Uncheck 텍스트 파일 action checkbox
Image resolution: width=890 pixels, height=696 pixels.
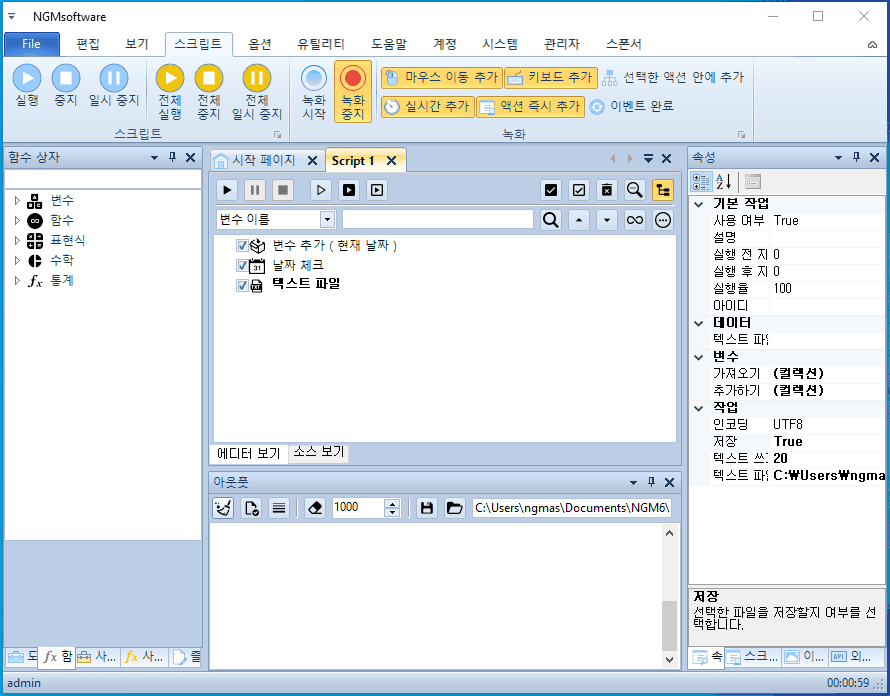pos(242,285)
